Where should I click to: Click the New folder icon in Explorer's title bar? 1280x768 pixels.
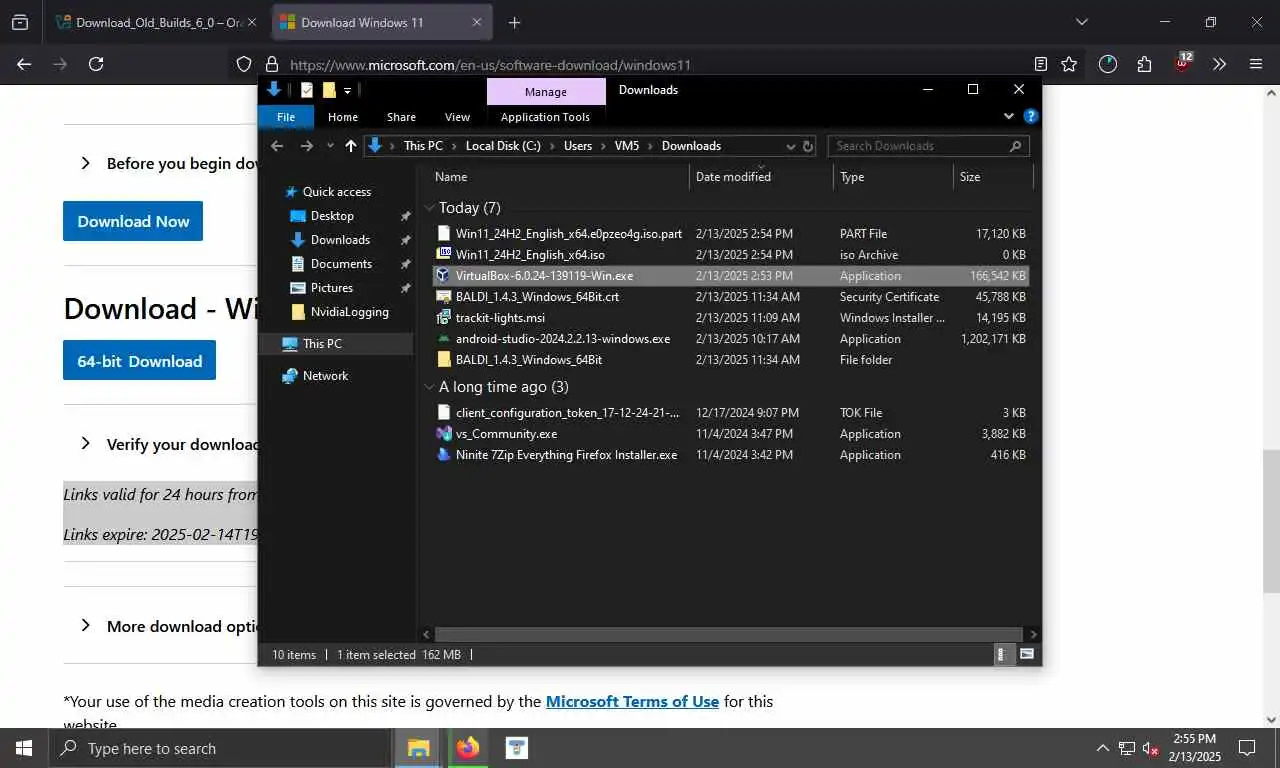(328, 90)
